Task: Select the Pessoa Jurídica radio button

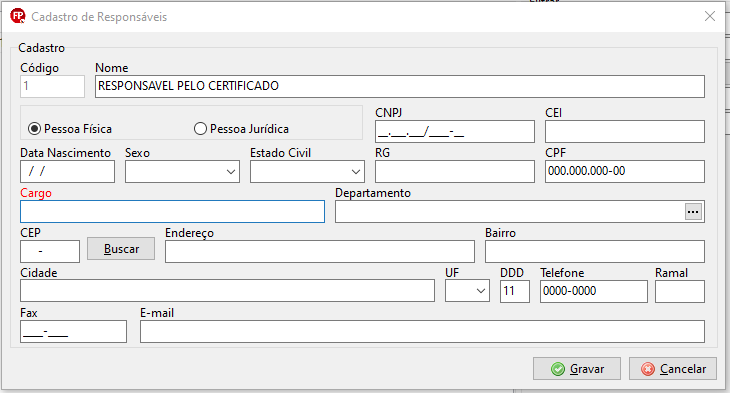Action: [200, 129]
